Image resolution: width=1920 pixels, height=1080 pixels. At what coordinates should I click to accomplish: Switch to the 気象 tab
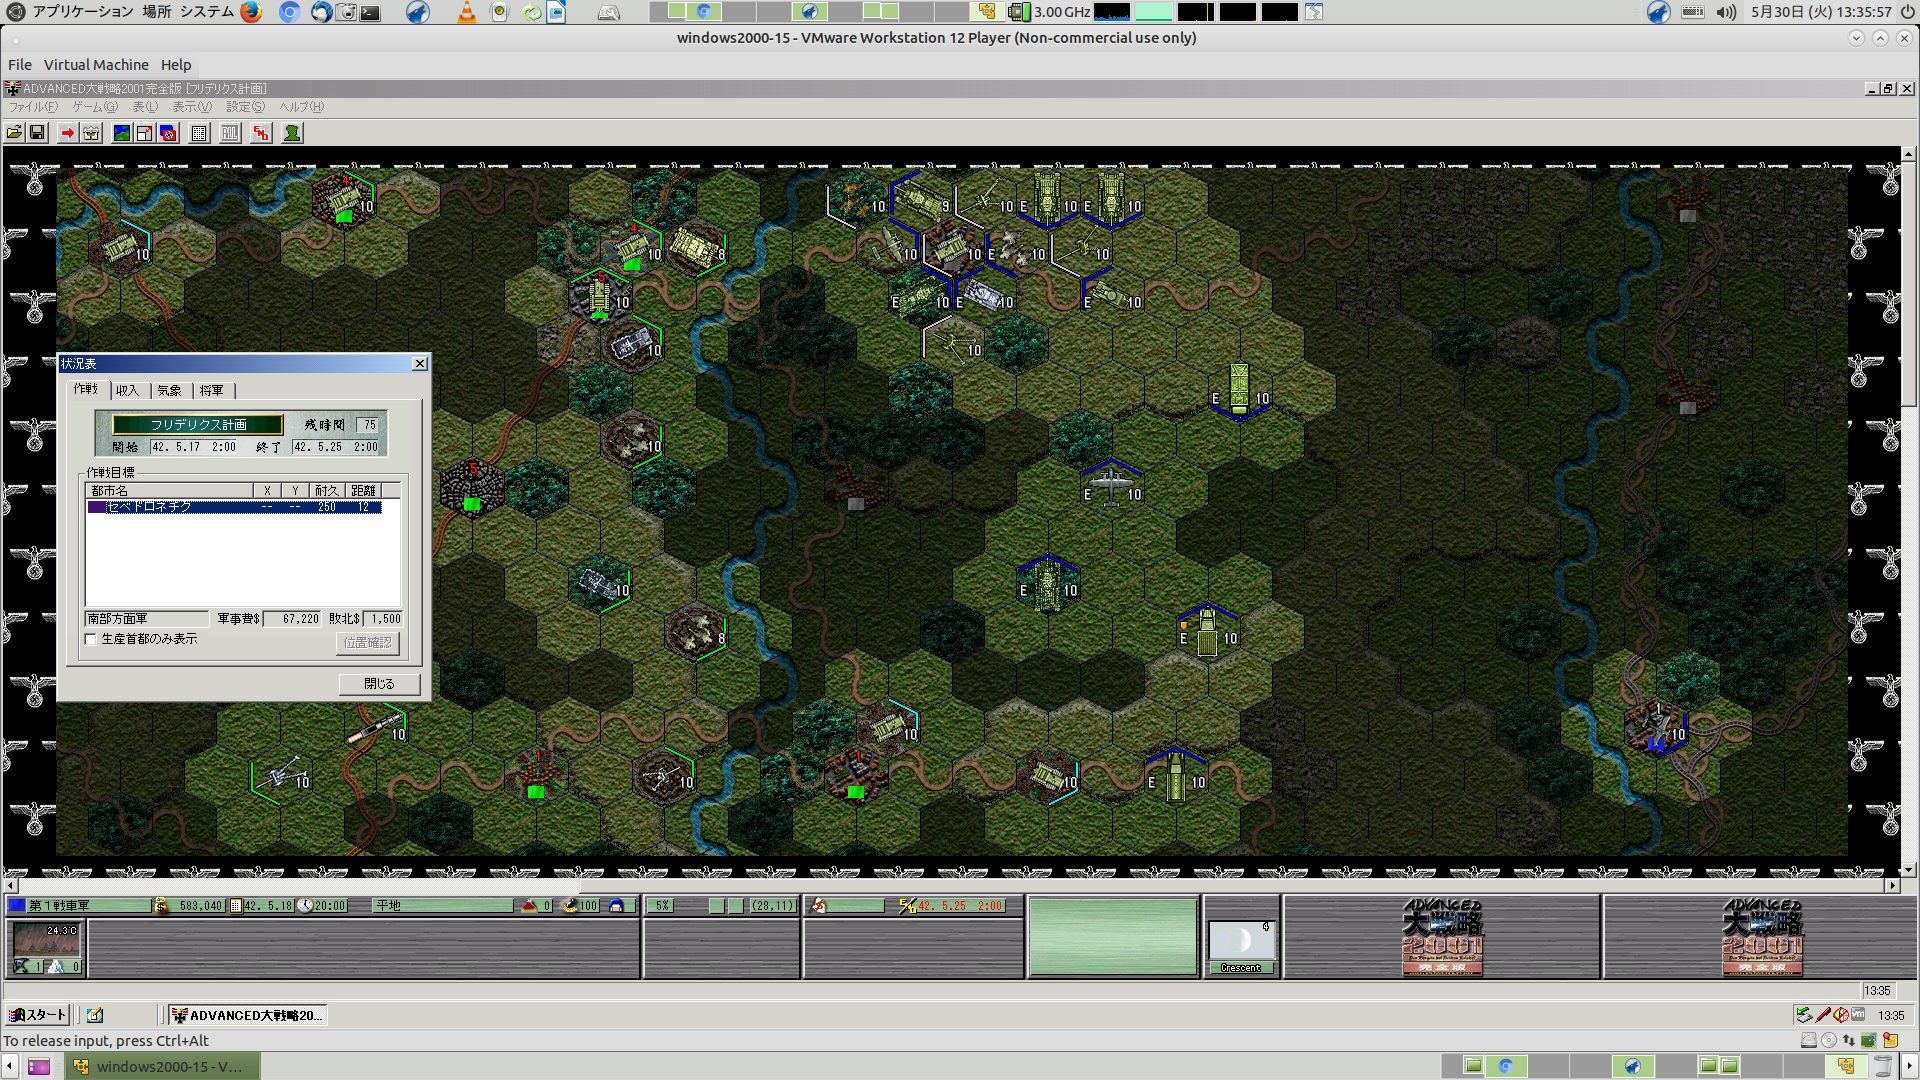(x=170, y=391)
